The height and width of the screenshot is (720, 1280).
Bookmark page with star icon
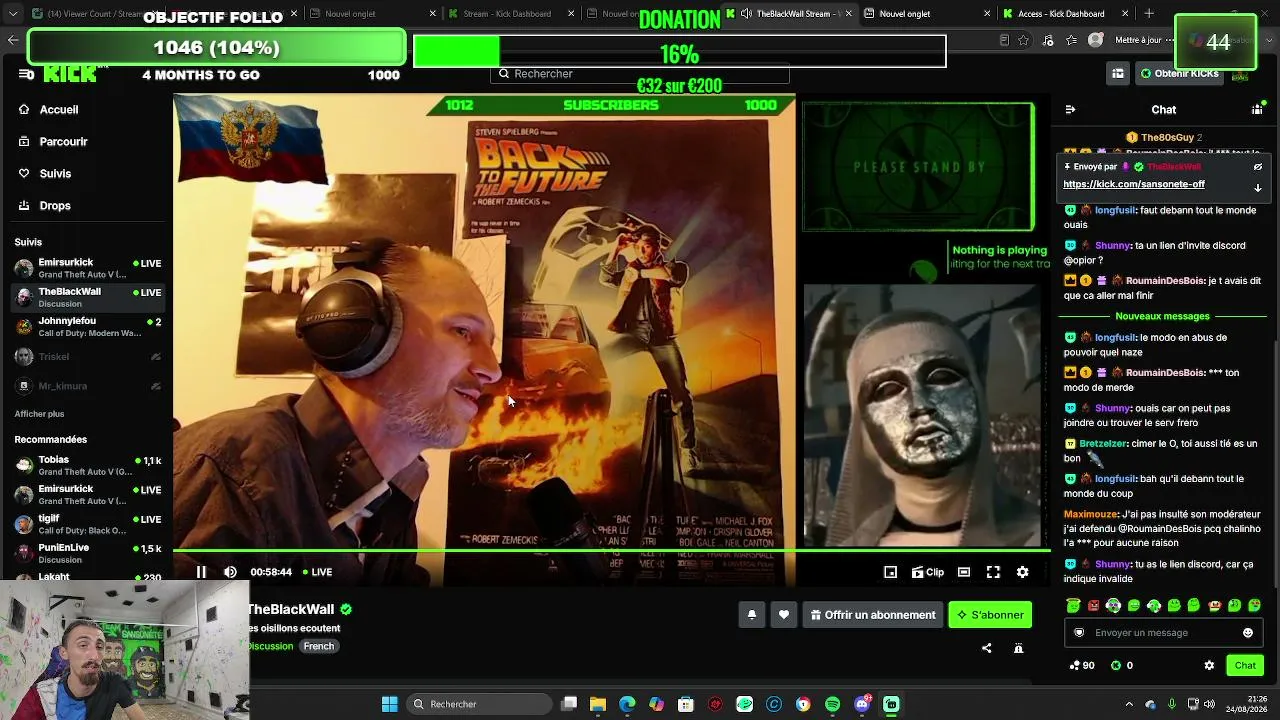[1023, 40]
